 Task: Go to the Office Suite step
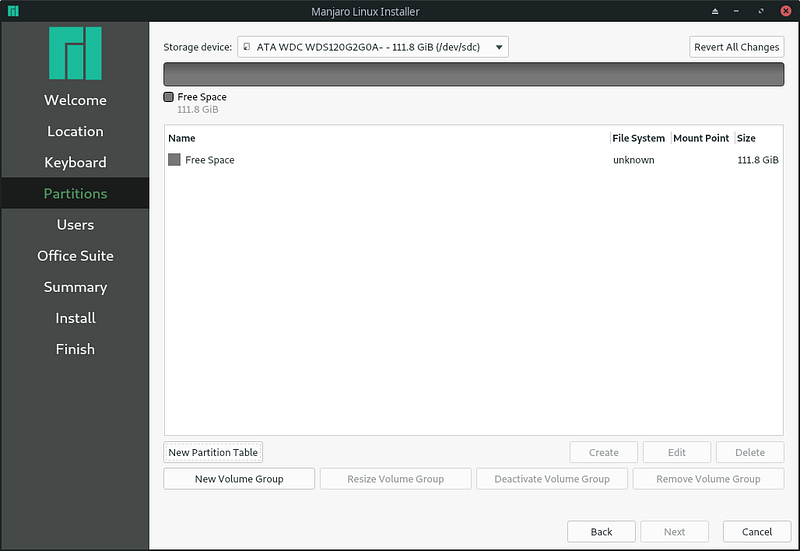point(75,256)
